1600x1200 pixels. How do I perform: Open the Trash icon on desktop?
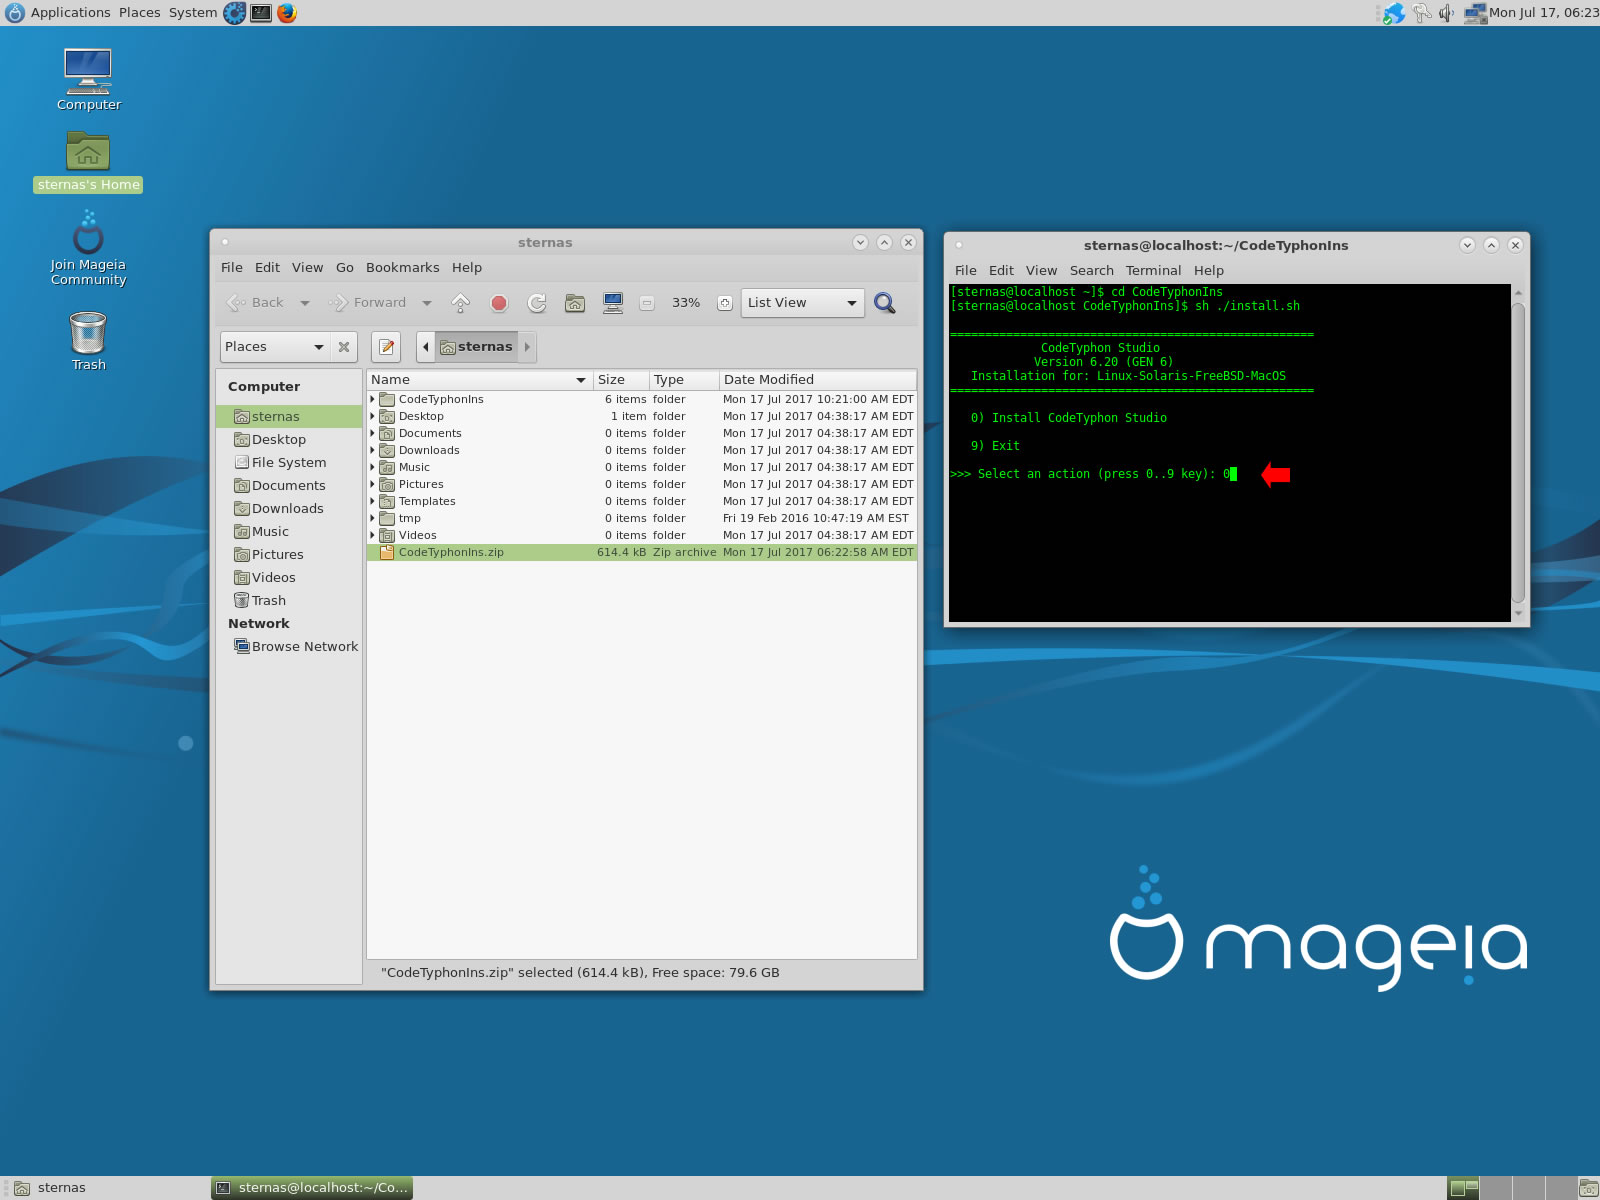[88, 341]
